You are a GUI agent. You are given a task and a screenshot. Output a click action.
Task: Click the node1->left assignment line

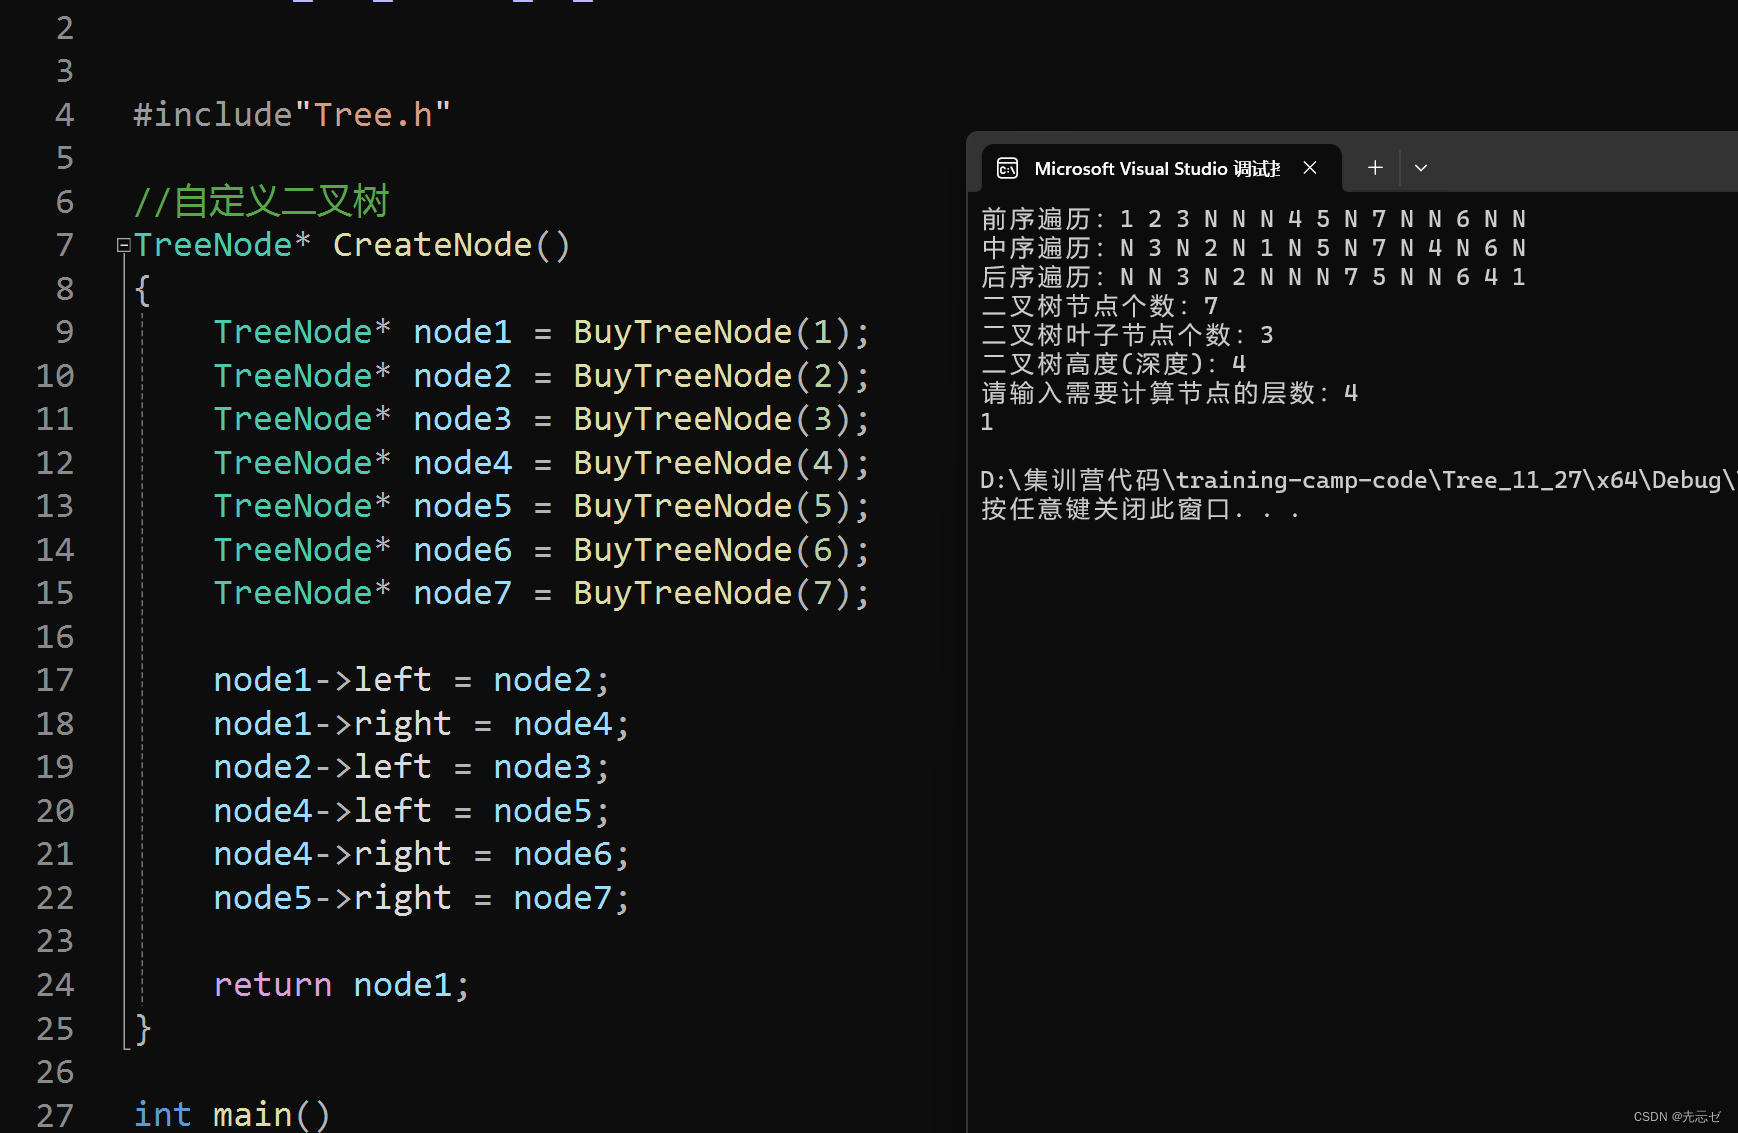click(411, 680)
